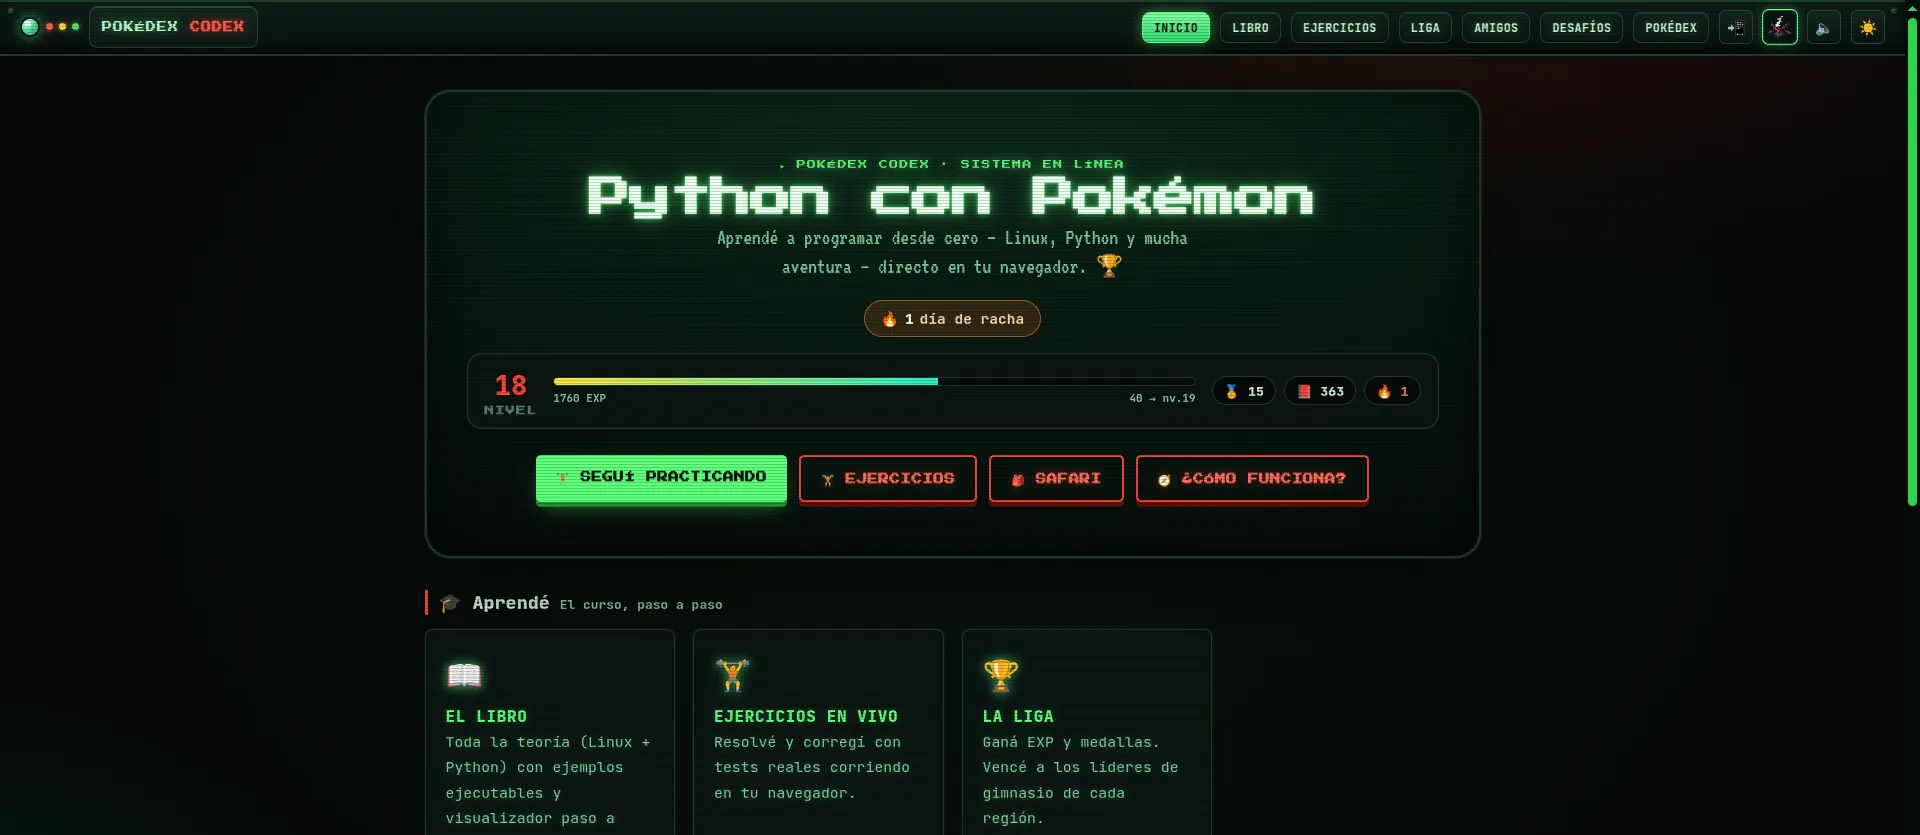1920x835 pixels.
Task: Click the flame streak counter showing 1
Action: pyautogui.click(x=1392, y=391)
